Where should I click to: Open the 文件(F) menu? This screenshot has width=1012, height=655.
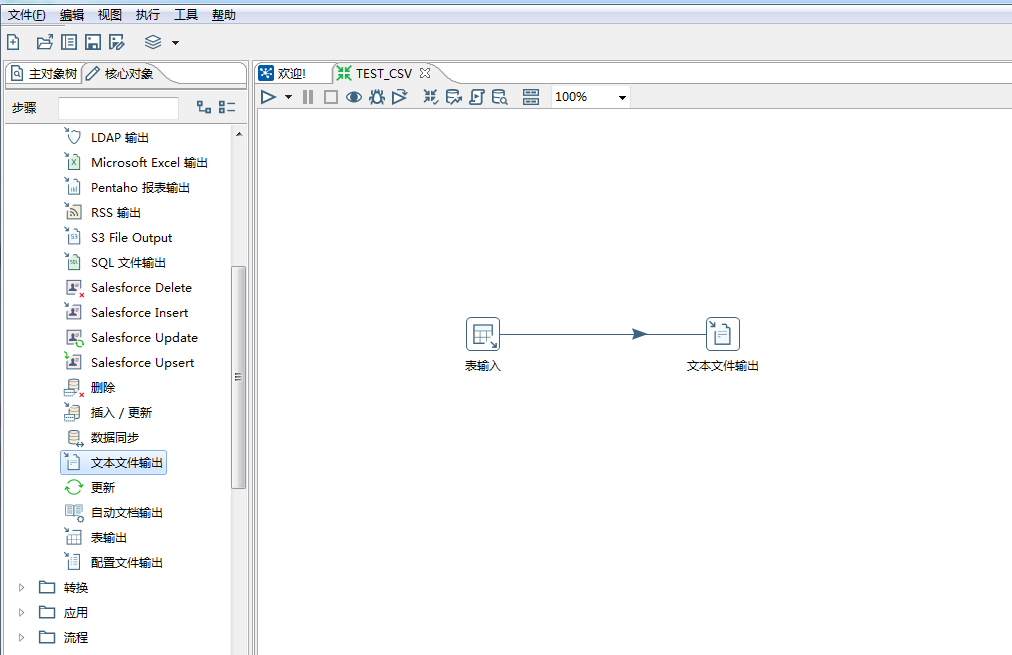pyautogui.click(x=26, y=15)
